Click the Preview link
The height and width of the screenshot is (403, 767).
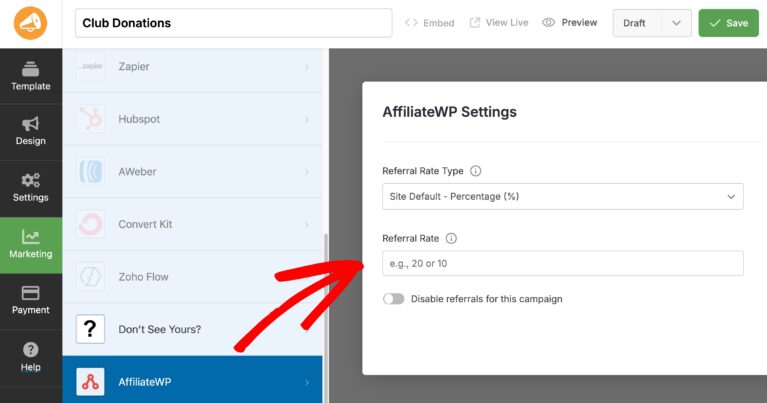click(570, 23)
